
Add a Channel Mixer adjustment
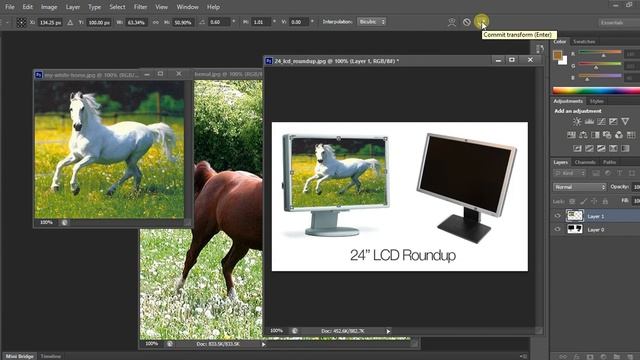(x=619, y=135)
